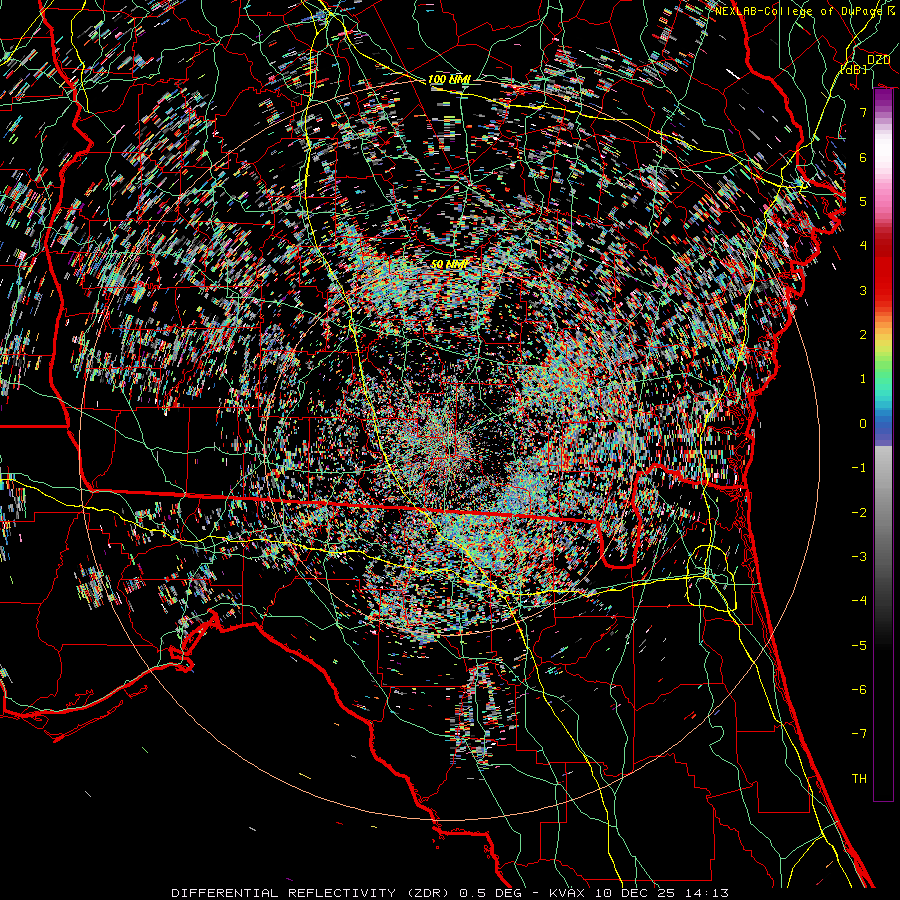Click the "7" value on the color scale
This screenshot has height=900, width=900.
[x=863, y=112]
